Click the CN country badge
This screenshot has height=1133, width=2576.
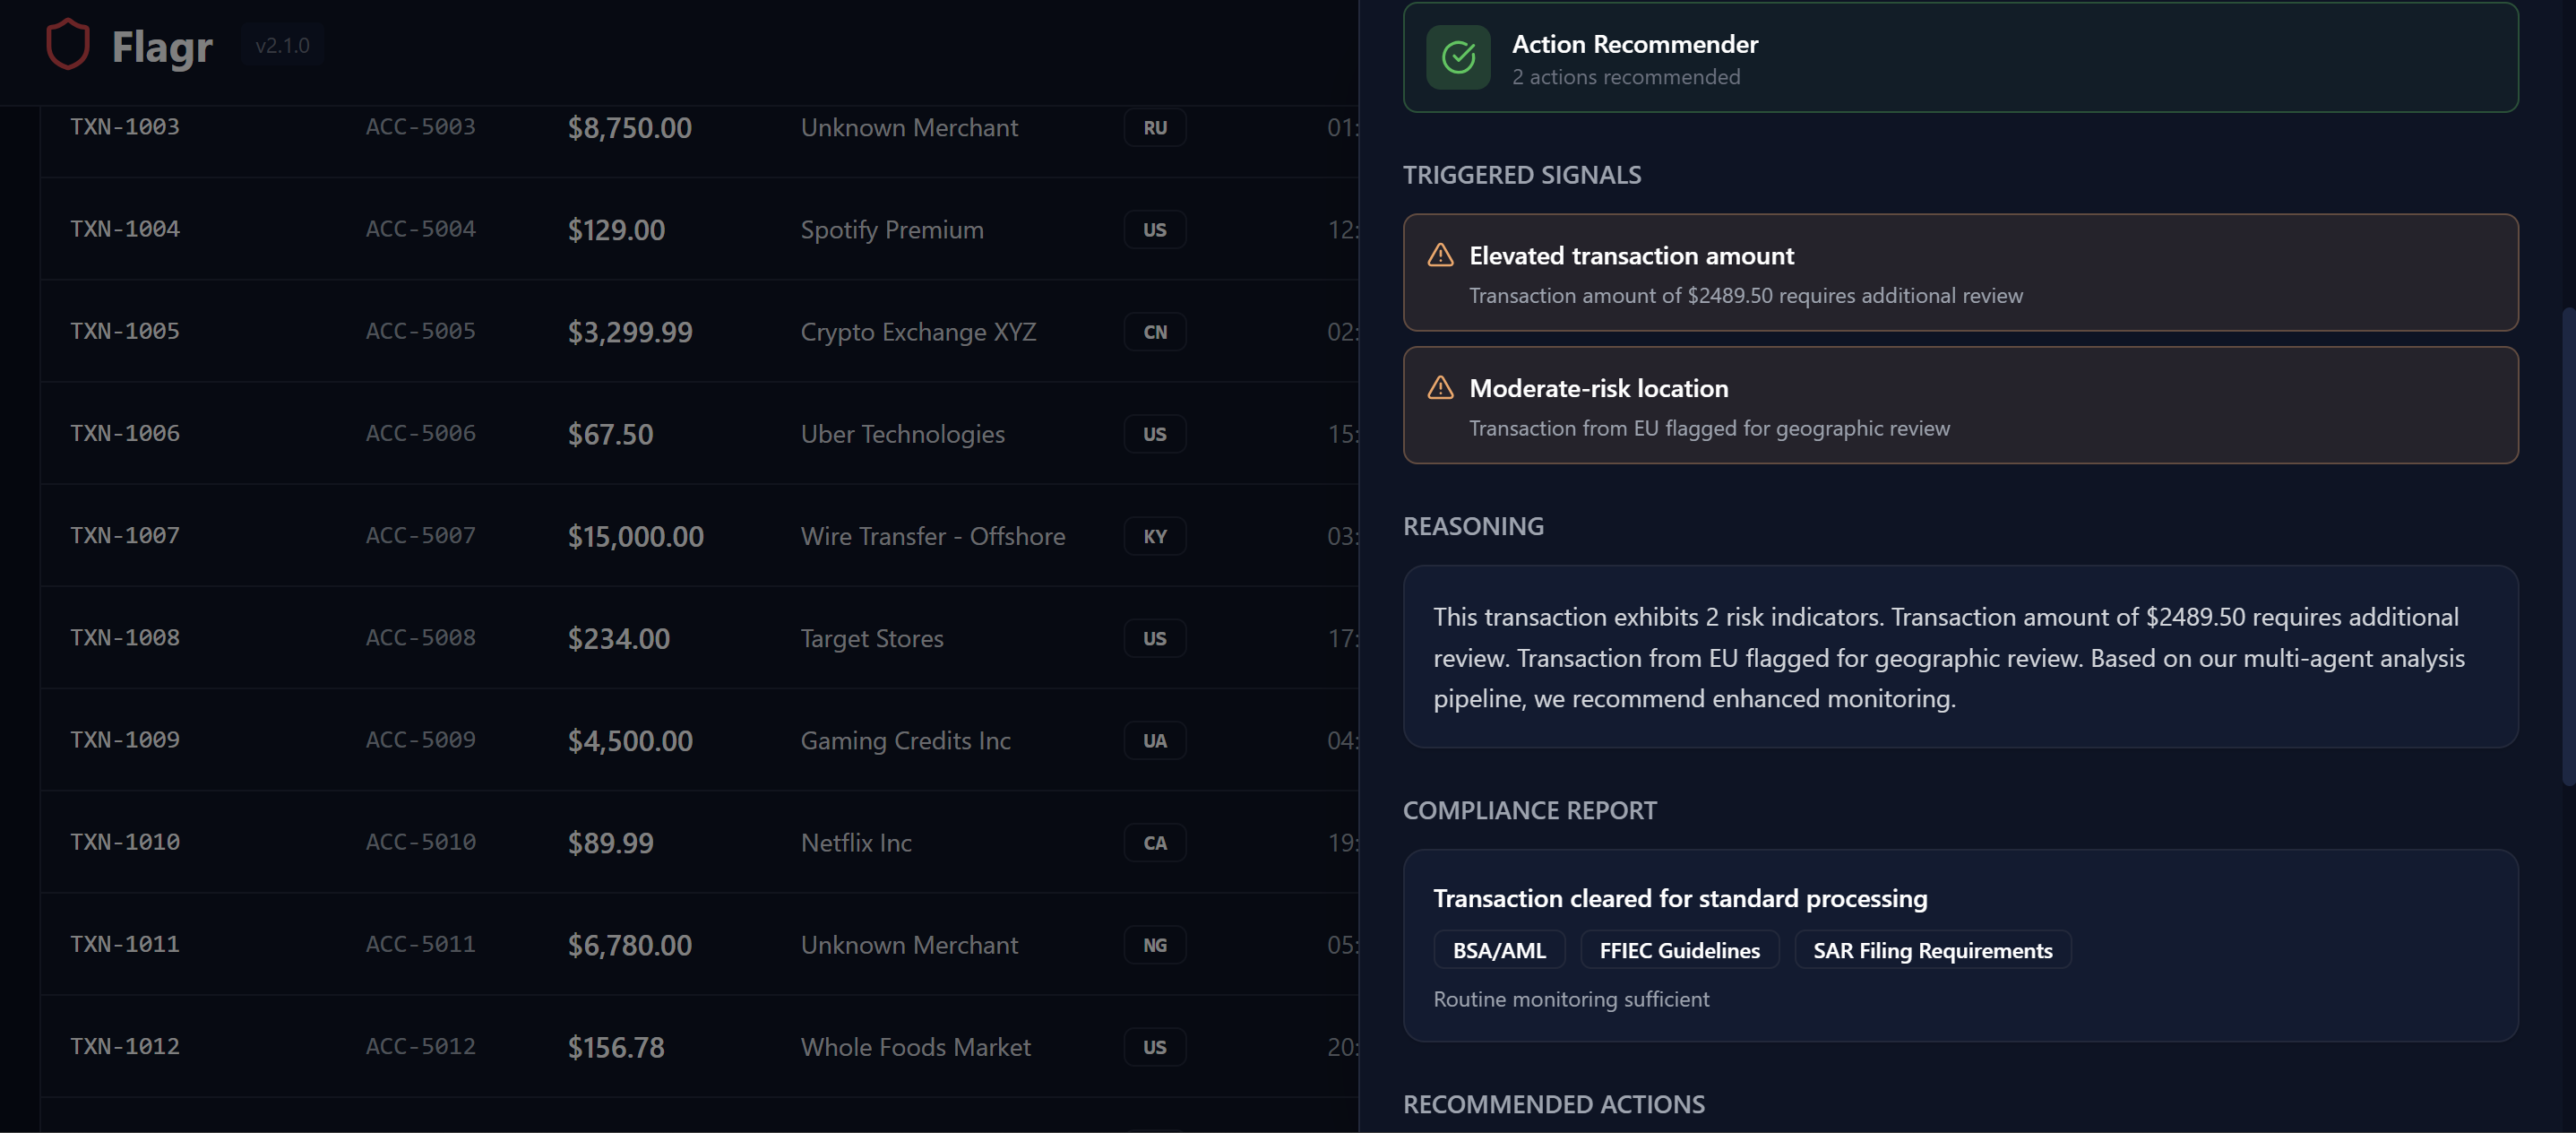click(1154, 332)
